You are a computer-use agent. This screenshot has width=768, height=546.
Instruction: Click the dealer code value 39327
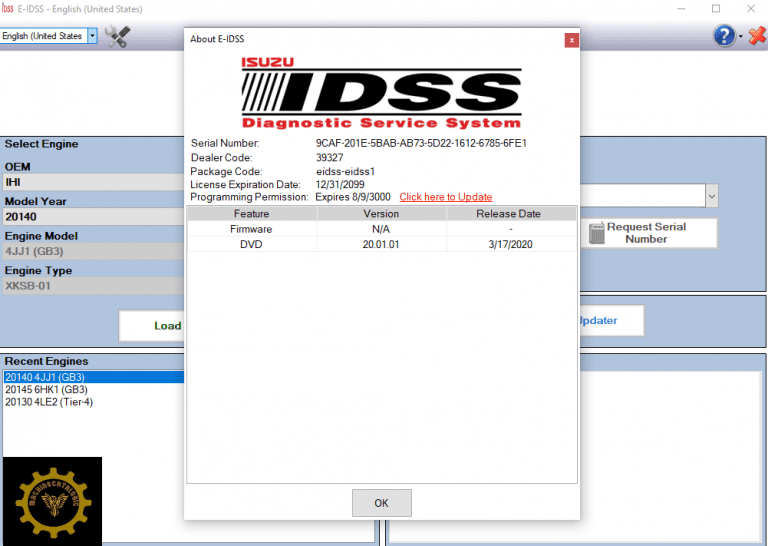tap(330, 158)
